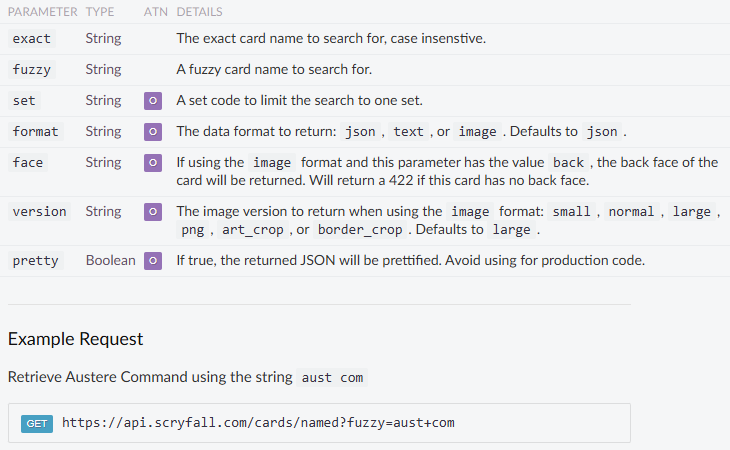Click the 'border_crop' code value

(360, 230)
